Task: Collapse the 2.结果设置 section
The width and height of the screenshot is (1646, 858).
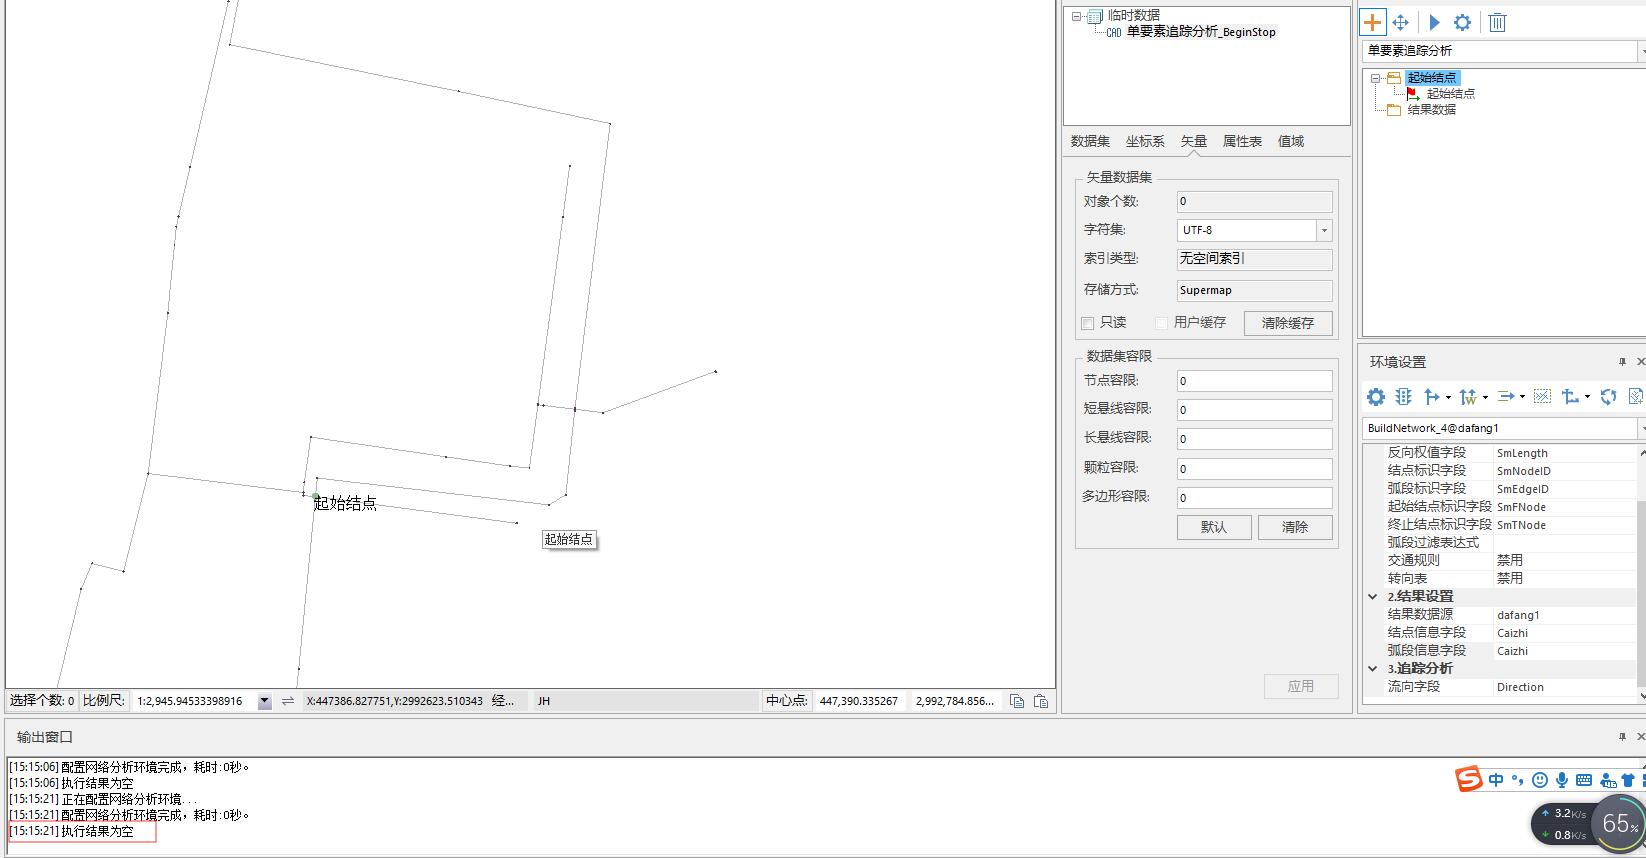Action: click(1373, 596)
